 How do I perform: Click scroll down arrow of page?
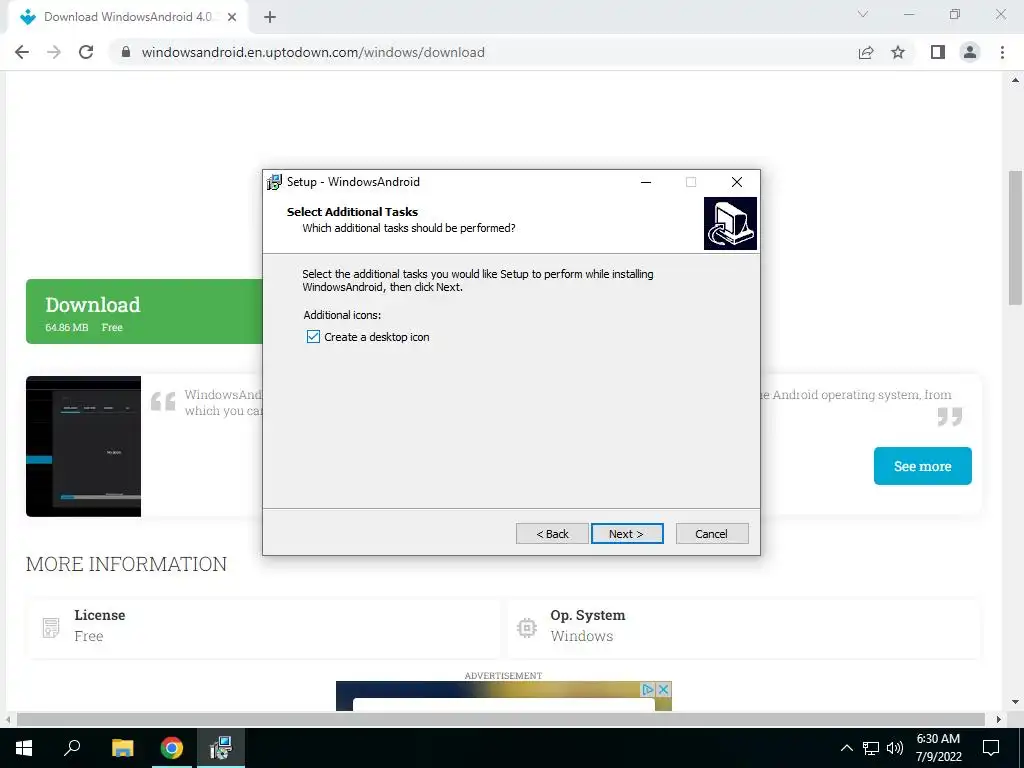click(1015, 702)
